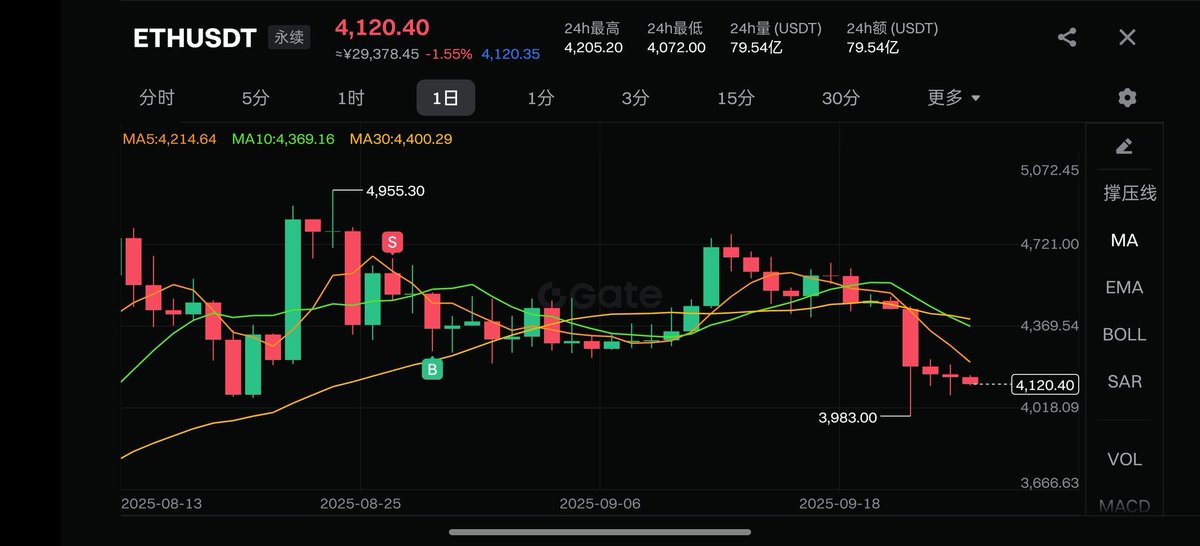Tap the -1.55% change percentage
The width and height of the screenshot is (1200, 546).
coord(449,54)
